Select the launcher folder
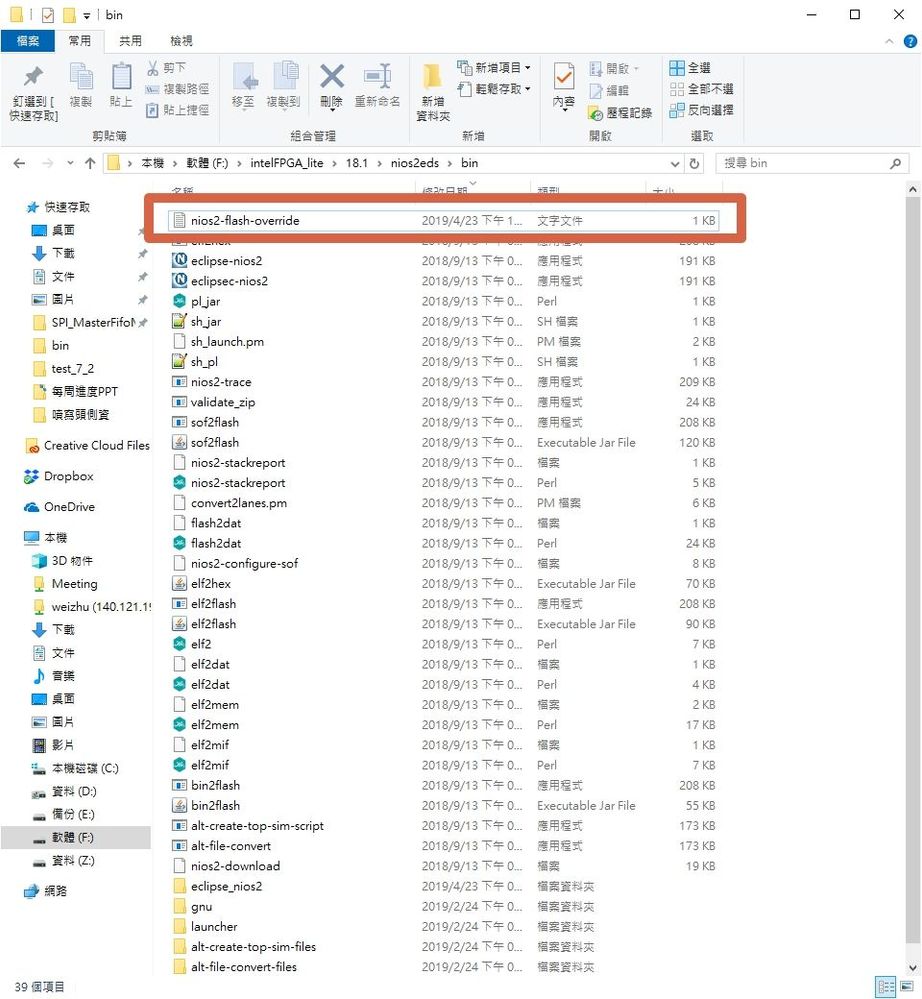 442,926
